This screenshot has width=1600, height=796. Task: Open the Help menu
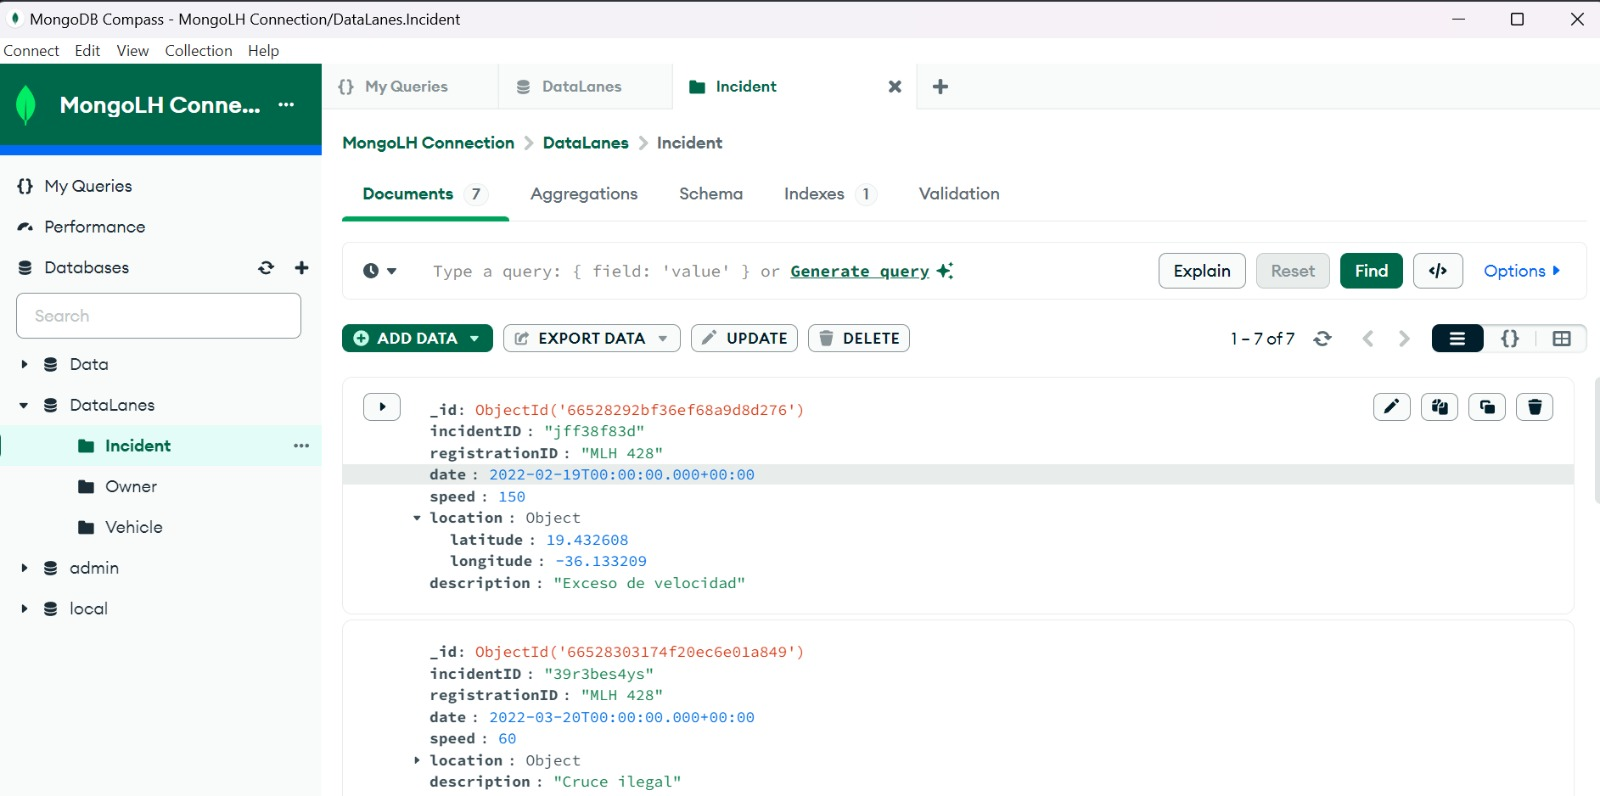click(263, 51)
